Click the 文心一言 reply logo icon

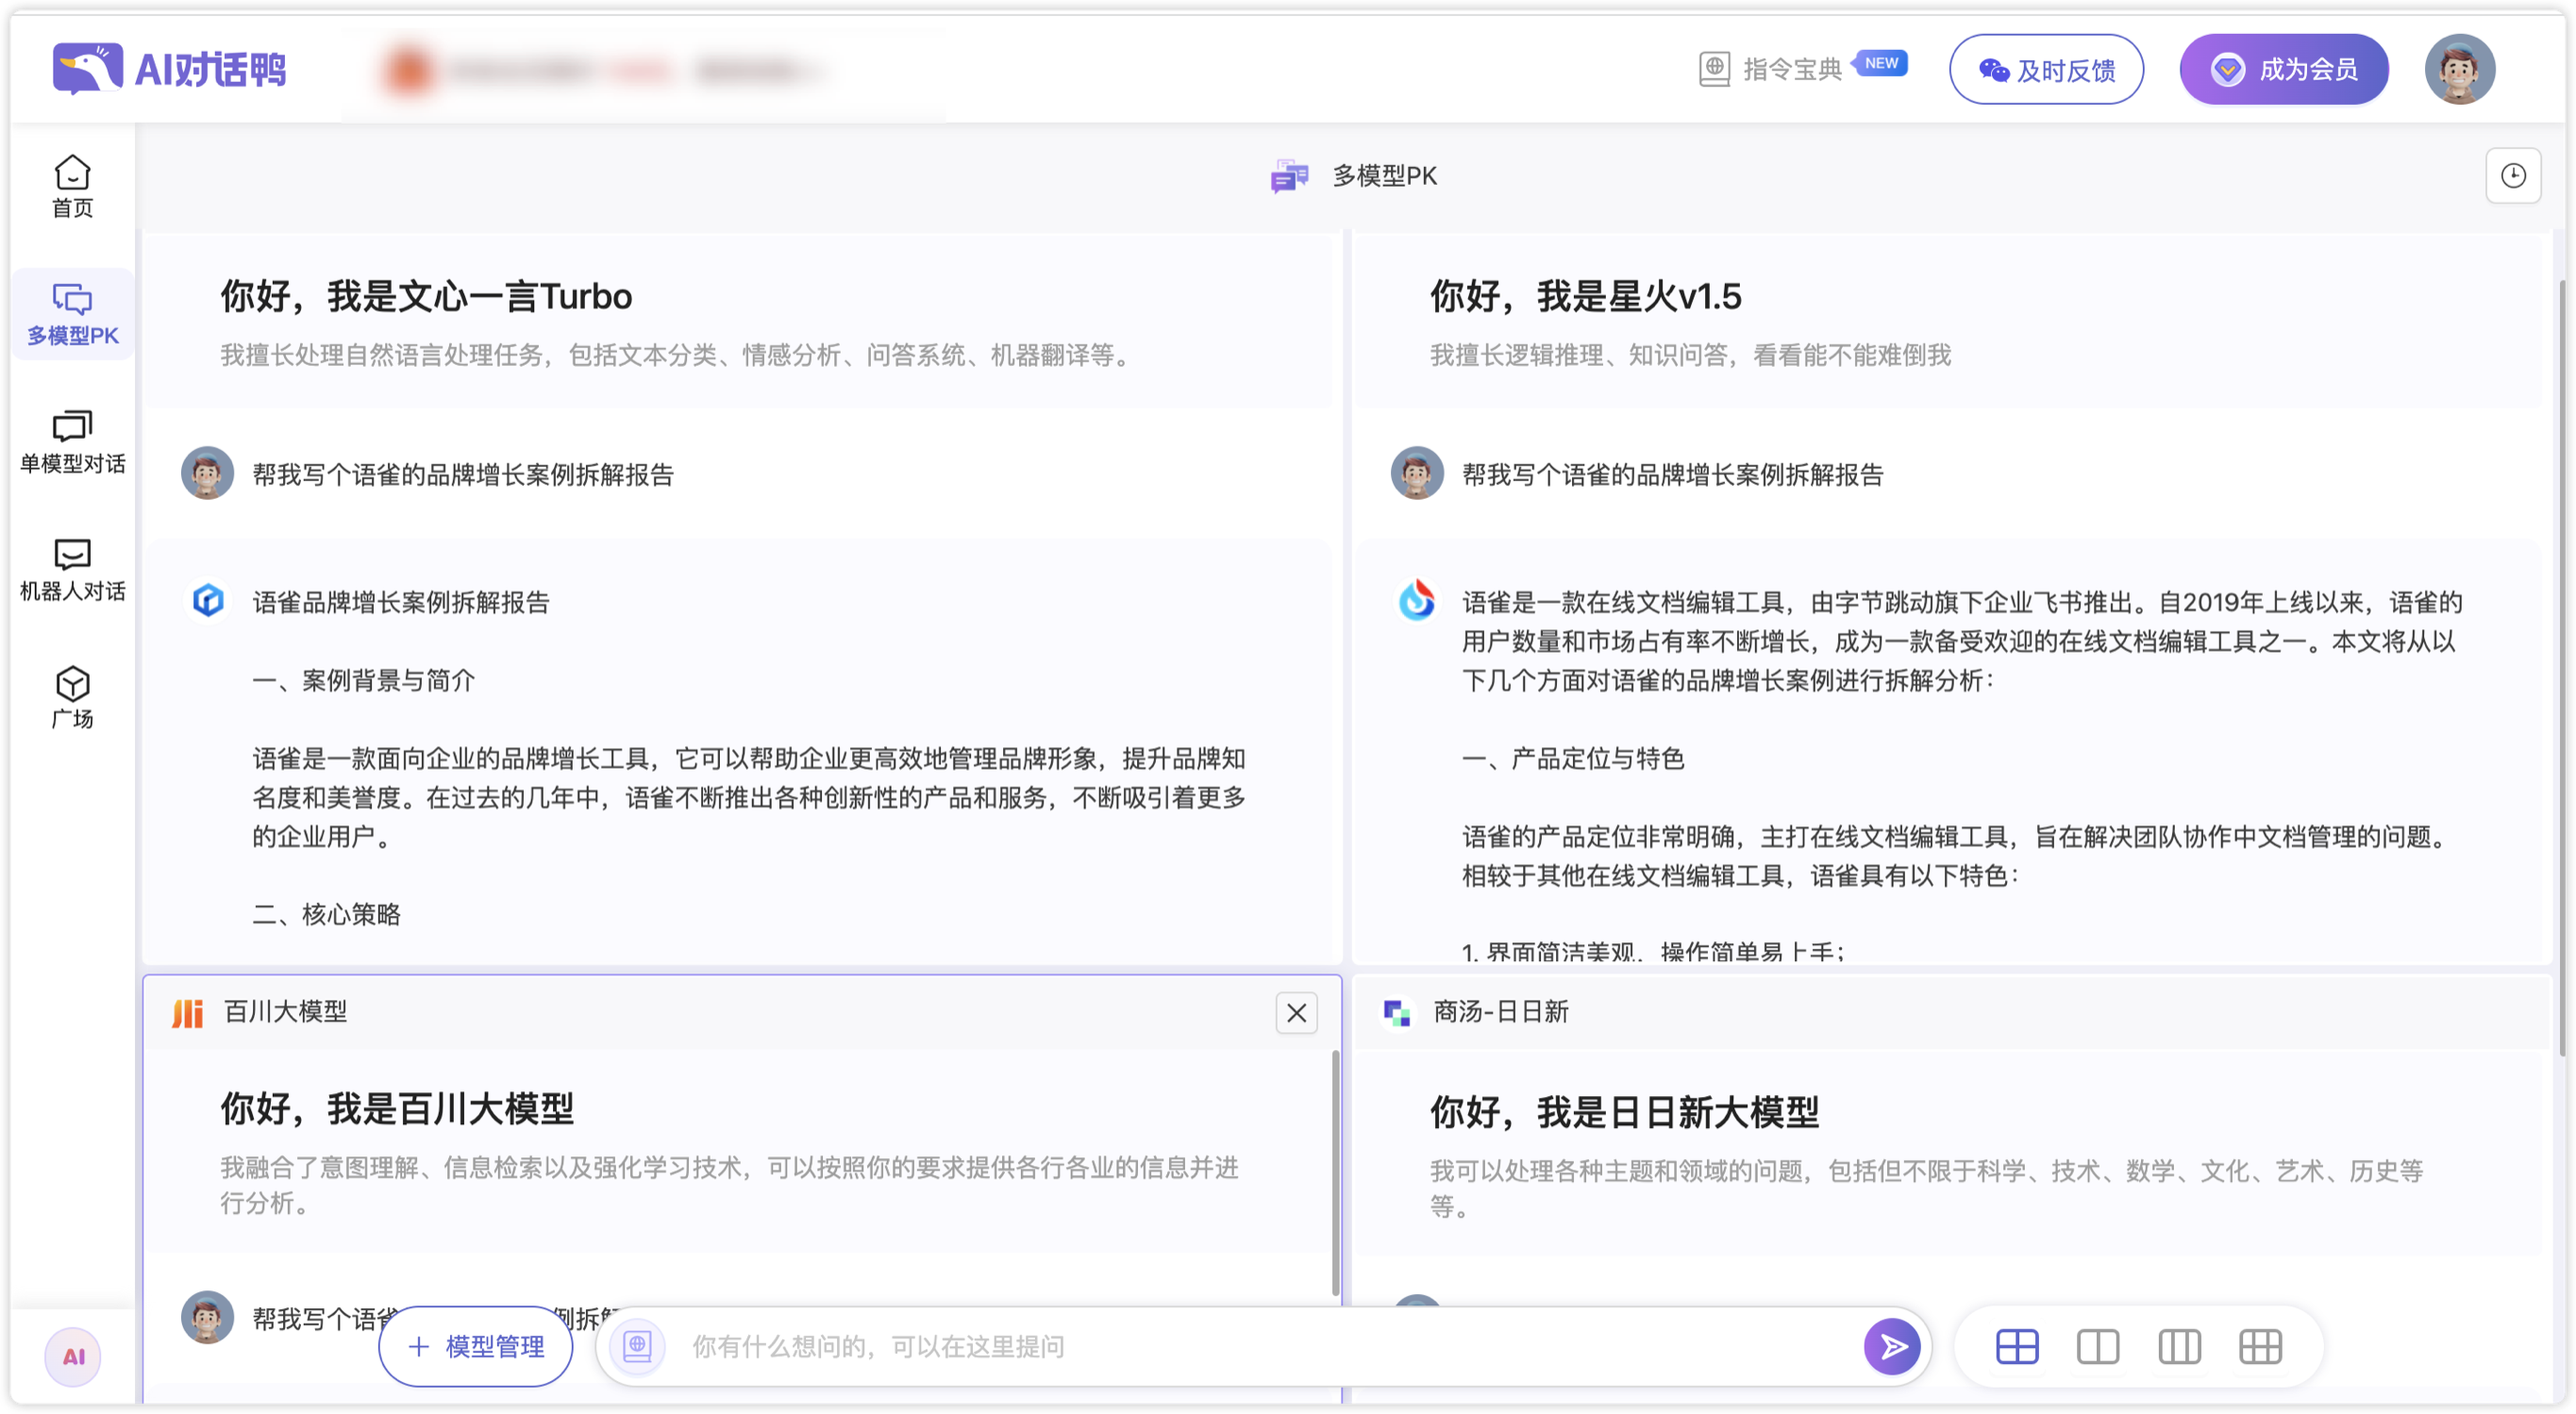pyautogui.click(x=208, y=601)
